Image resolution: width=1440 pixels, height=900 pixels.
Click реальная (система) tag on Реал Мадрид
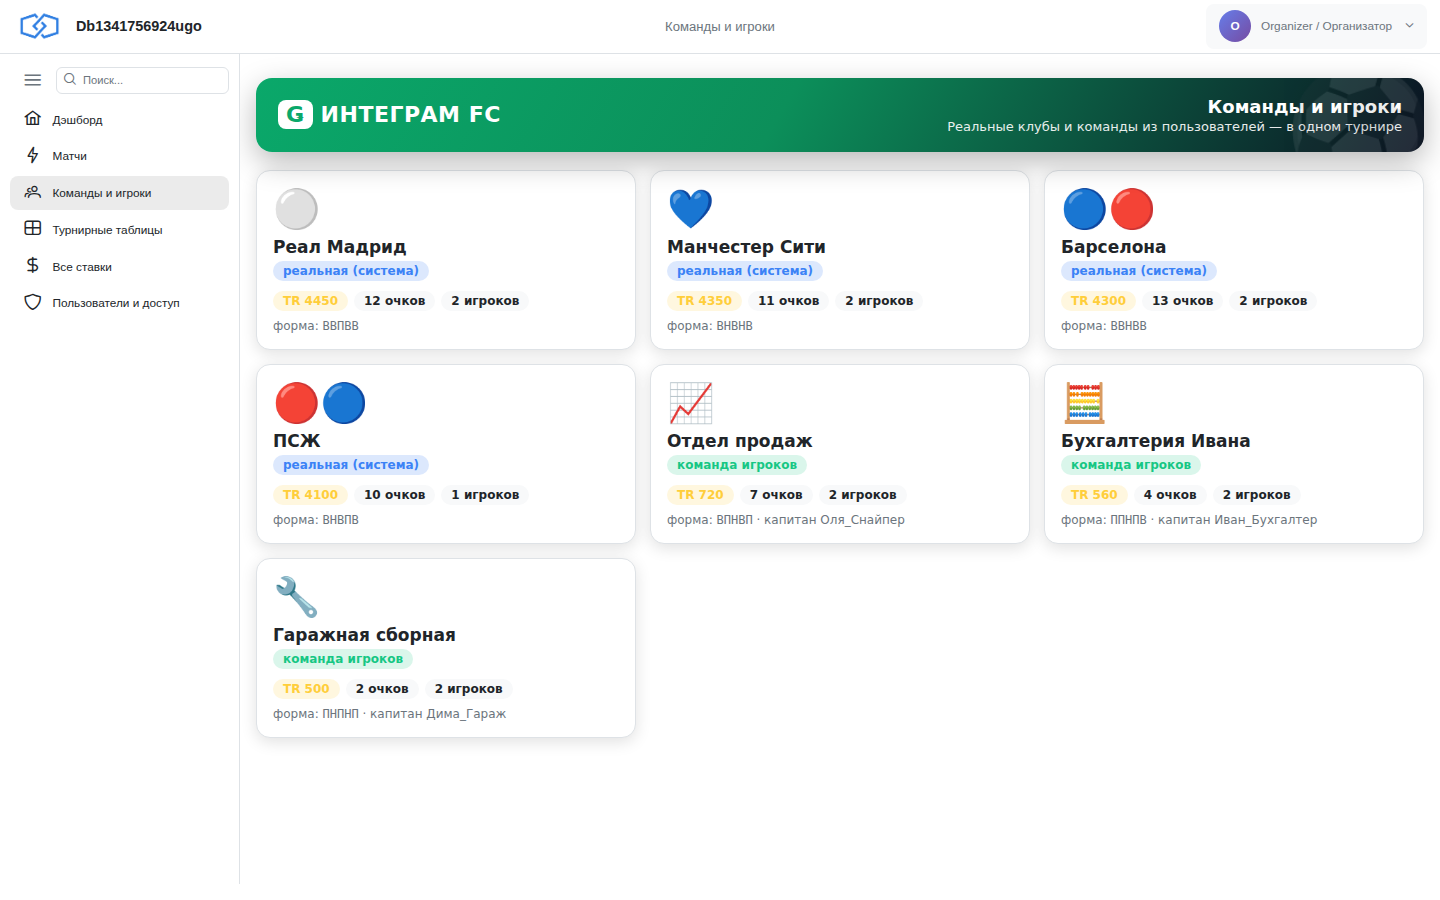351,271
